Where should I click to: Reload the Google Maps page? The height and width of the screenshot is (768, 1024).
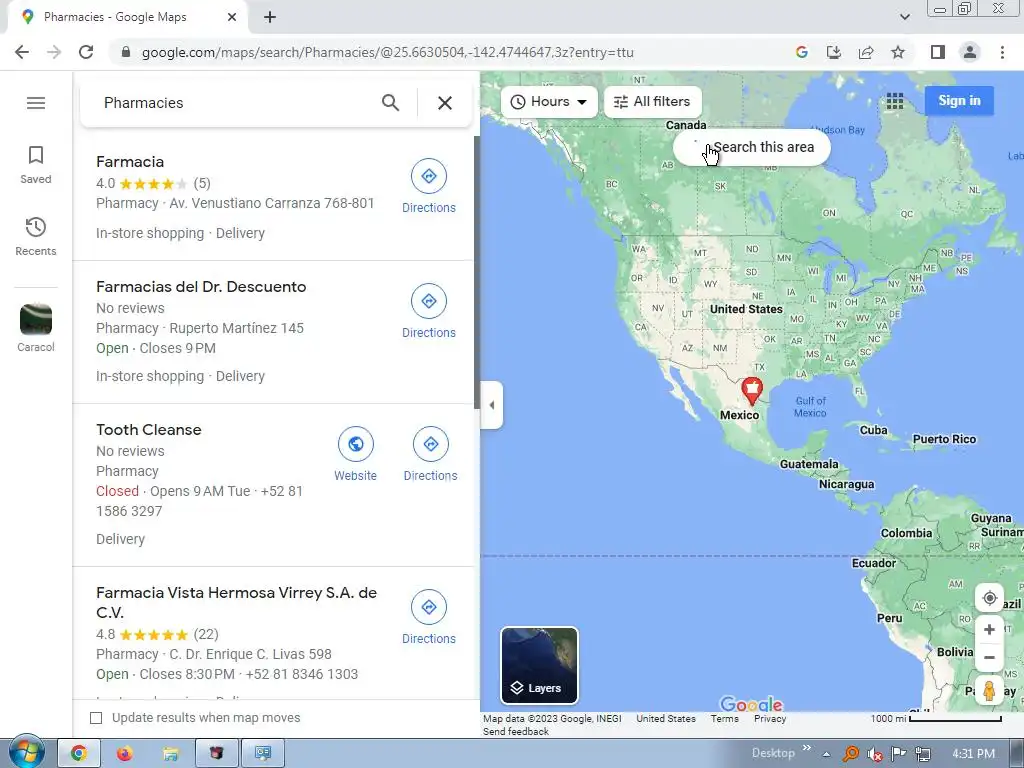(86, 52)
